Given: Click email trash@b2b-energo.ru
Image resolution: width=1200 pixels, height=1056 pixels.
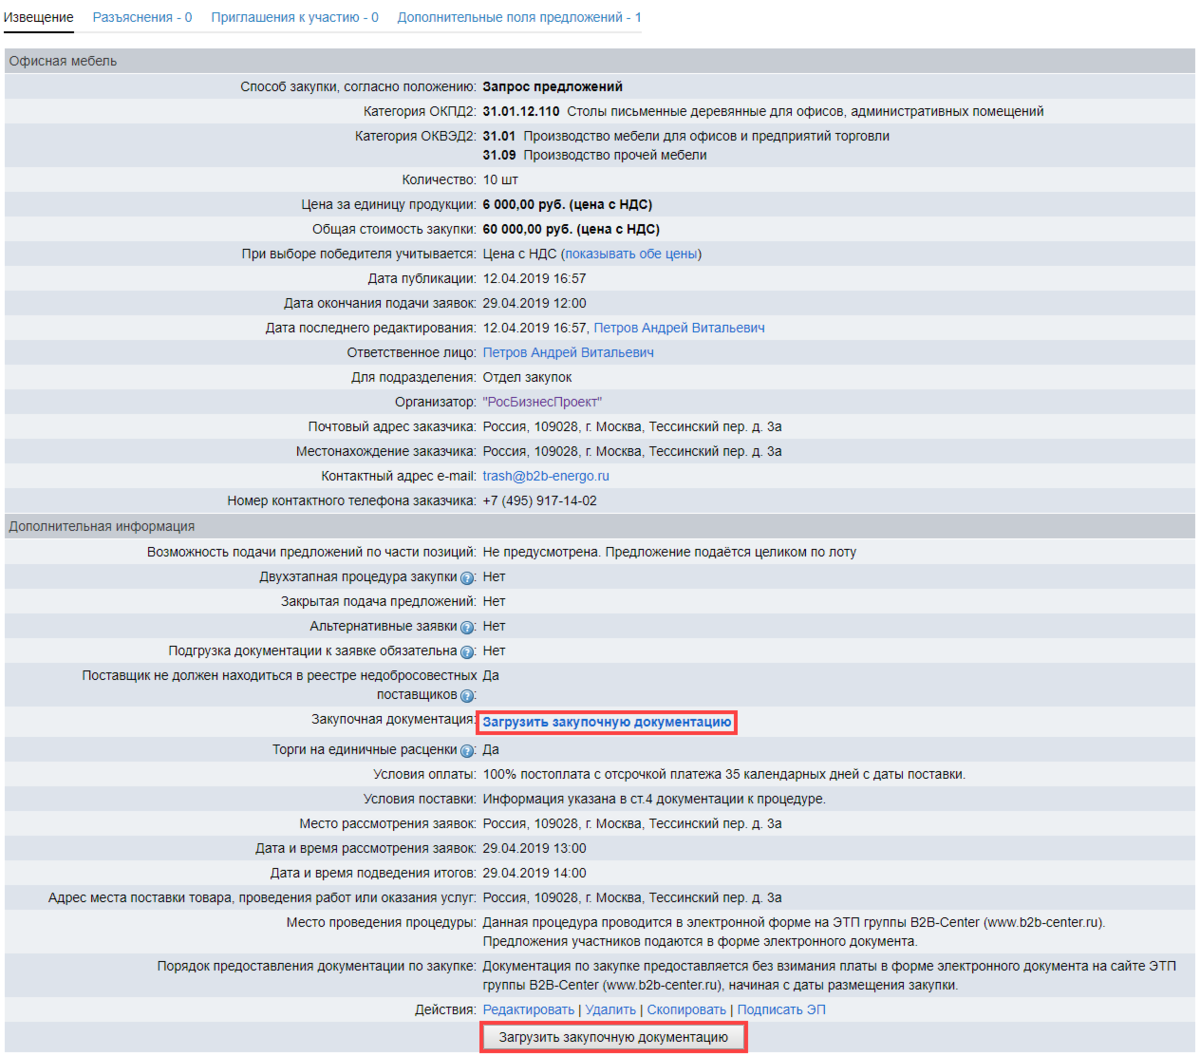Looking at the screenshot, I should [545, 476].
